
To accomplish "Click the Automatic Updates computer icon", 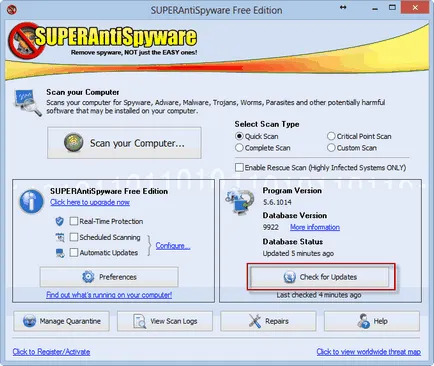I will 60,253.
